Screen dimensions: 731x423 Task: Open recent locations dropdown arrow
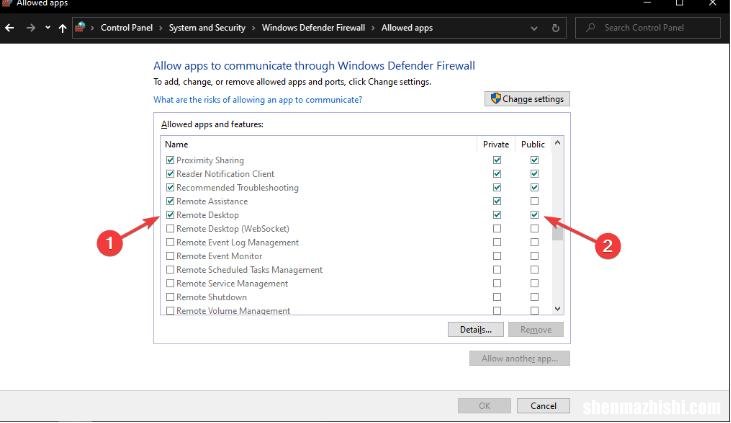tap(48, 28)
